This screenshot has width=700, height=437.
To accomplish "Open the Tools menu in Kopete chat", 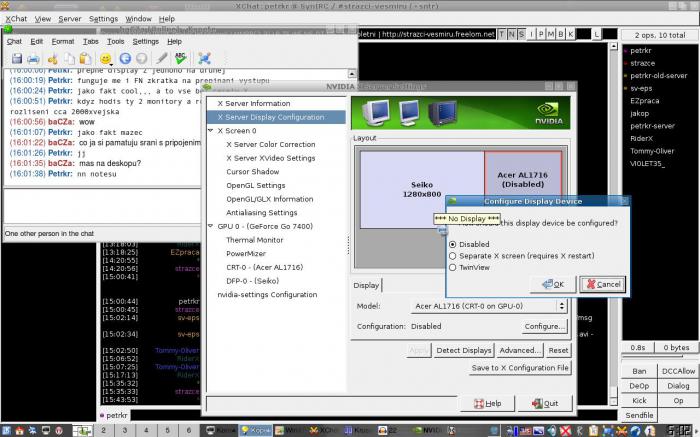I will point(116,41).
